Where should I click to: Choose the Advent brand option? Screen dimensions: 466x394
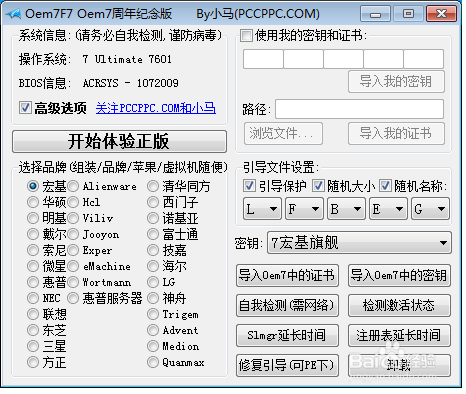[153, 330]
